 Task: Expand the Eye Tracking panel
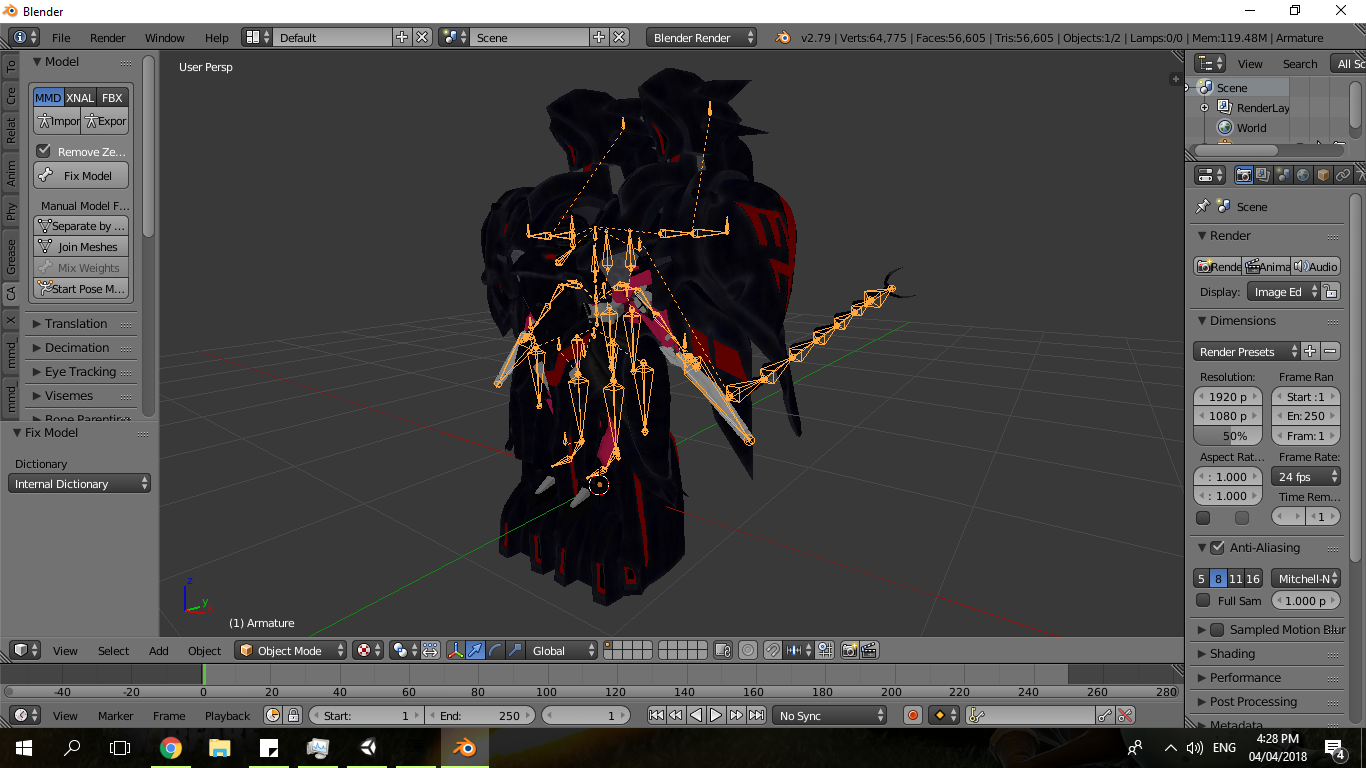coord(80,371)
